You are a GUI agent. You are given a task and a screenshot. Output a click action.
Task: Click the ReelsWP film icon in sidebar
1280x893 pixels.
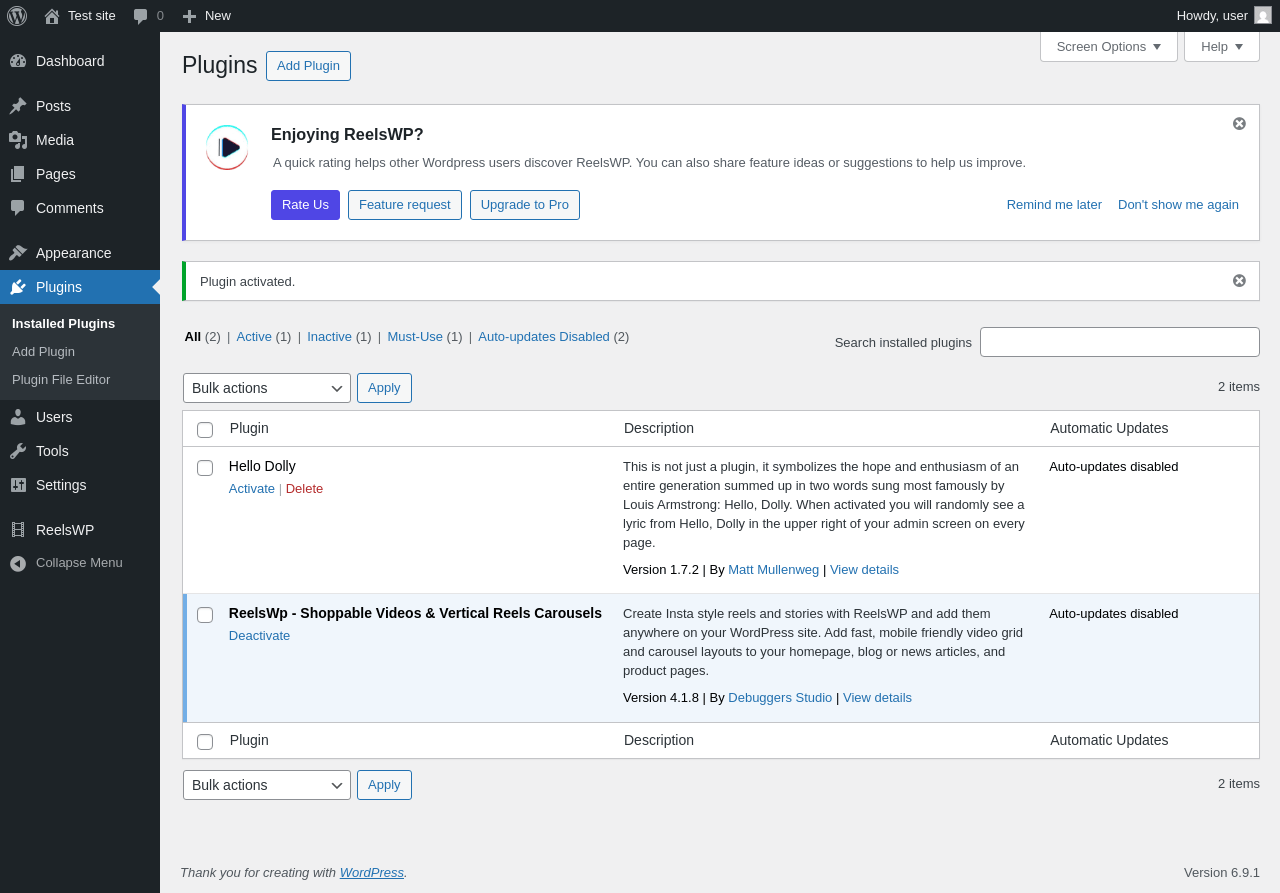tap(18, 530)
